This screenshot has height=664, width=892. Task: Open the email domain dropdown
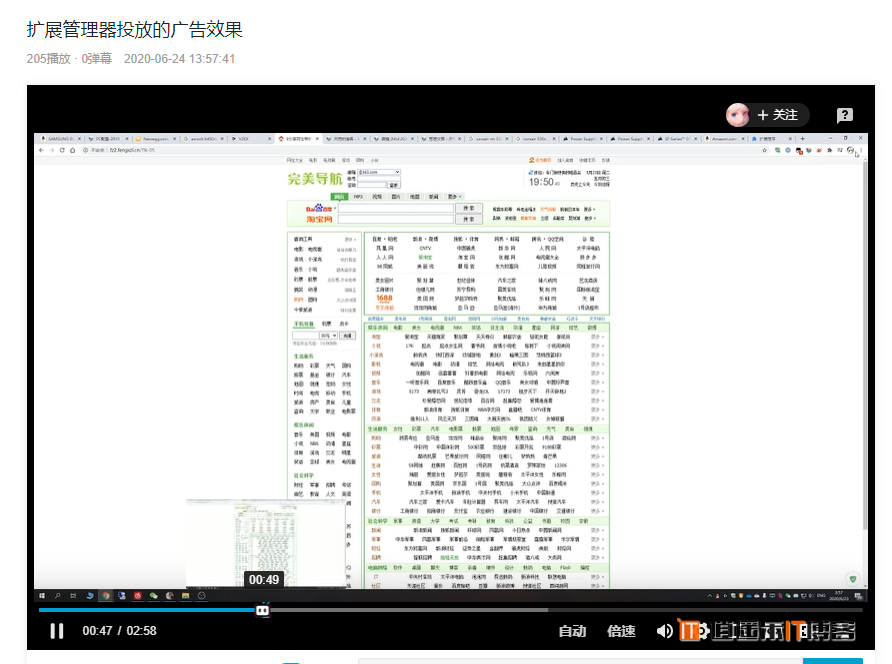pos(379,173)
